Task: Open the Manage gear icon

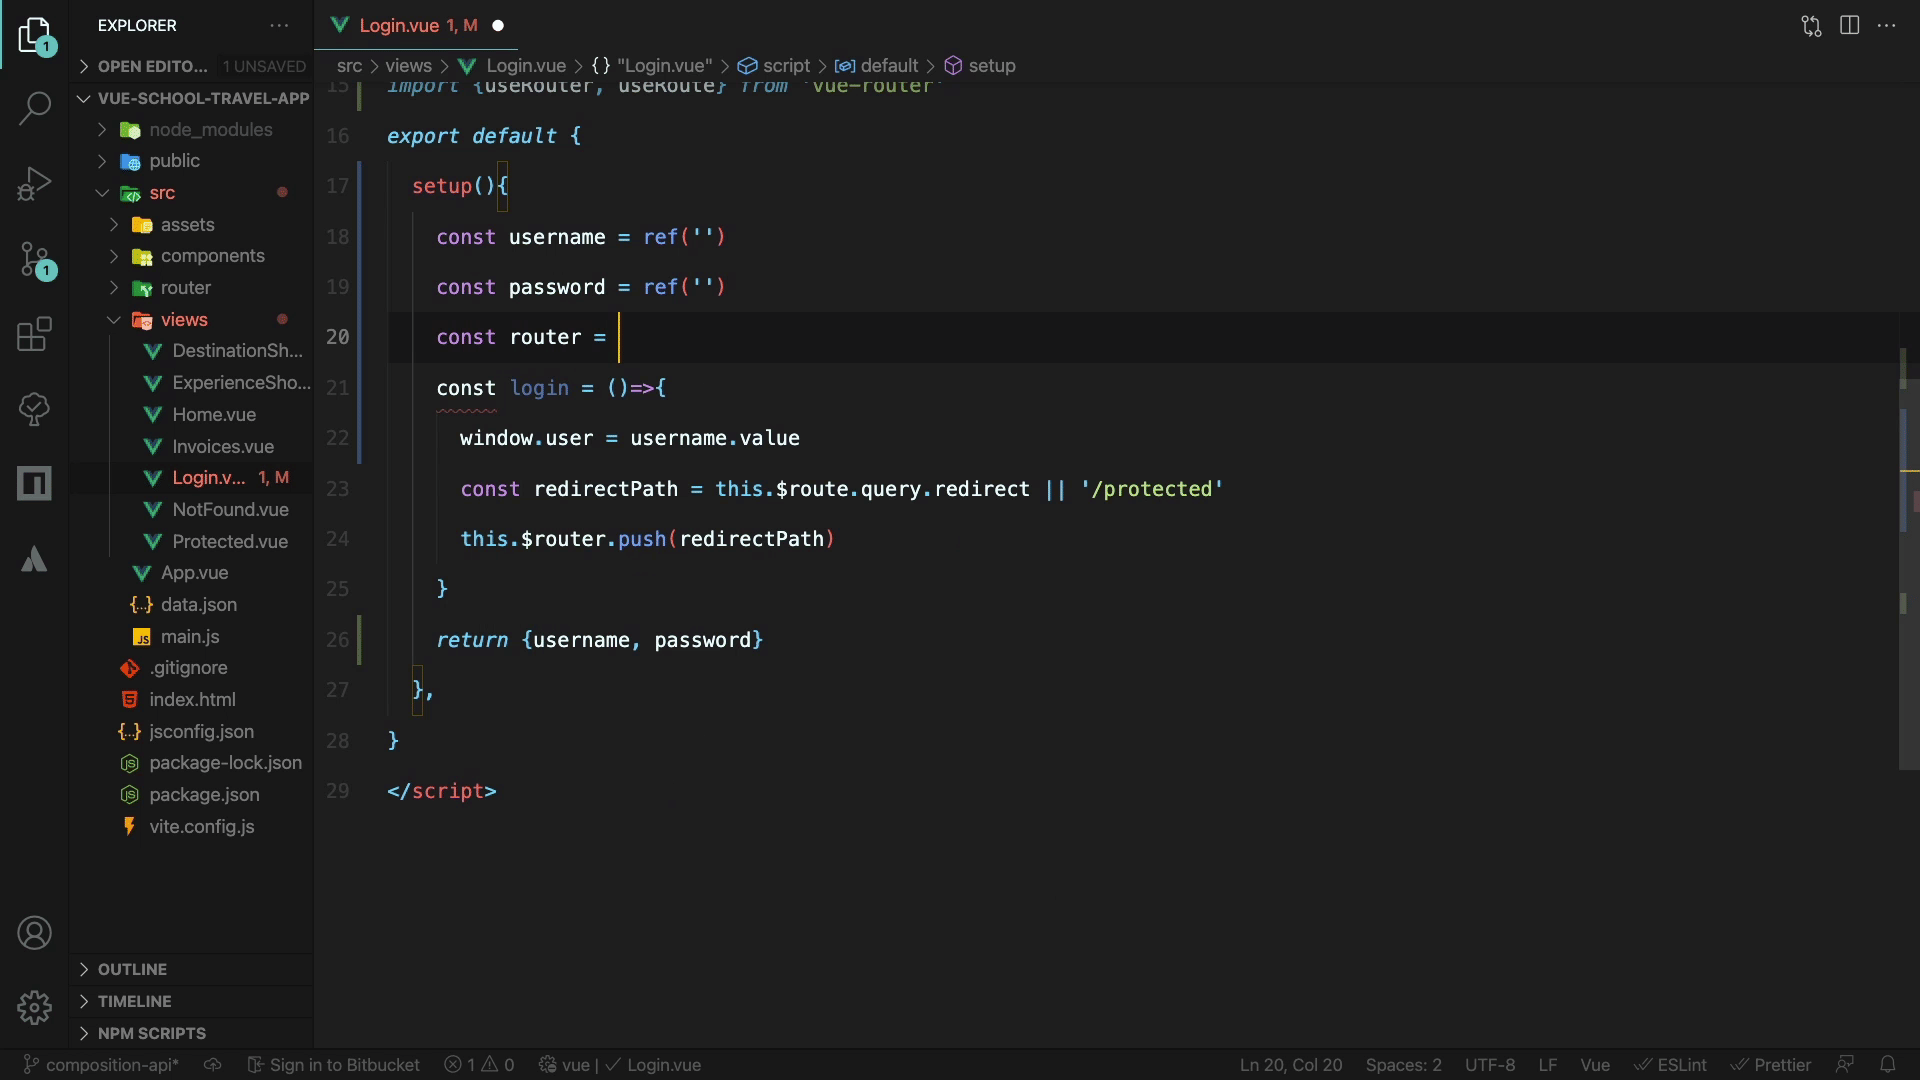Action: tap(34, 1007)
